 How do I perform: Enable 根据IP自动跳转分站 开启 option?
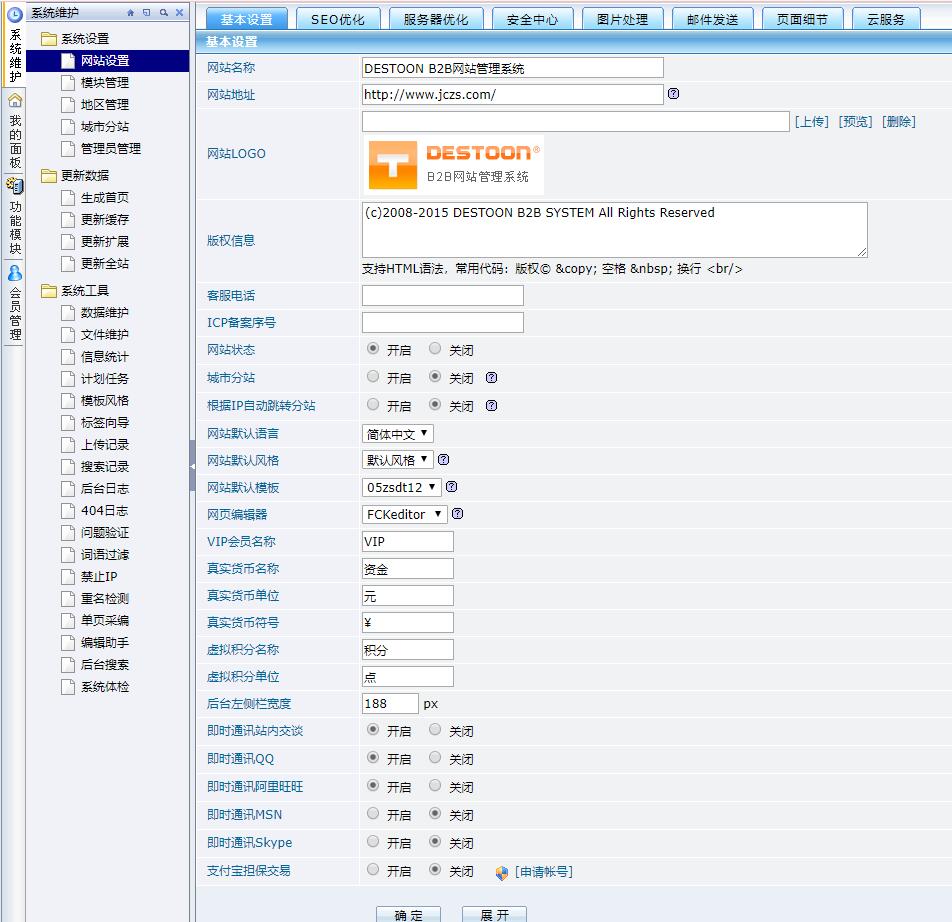pos(373,404)
